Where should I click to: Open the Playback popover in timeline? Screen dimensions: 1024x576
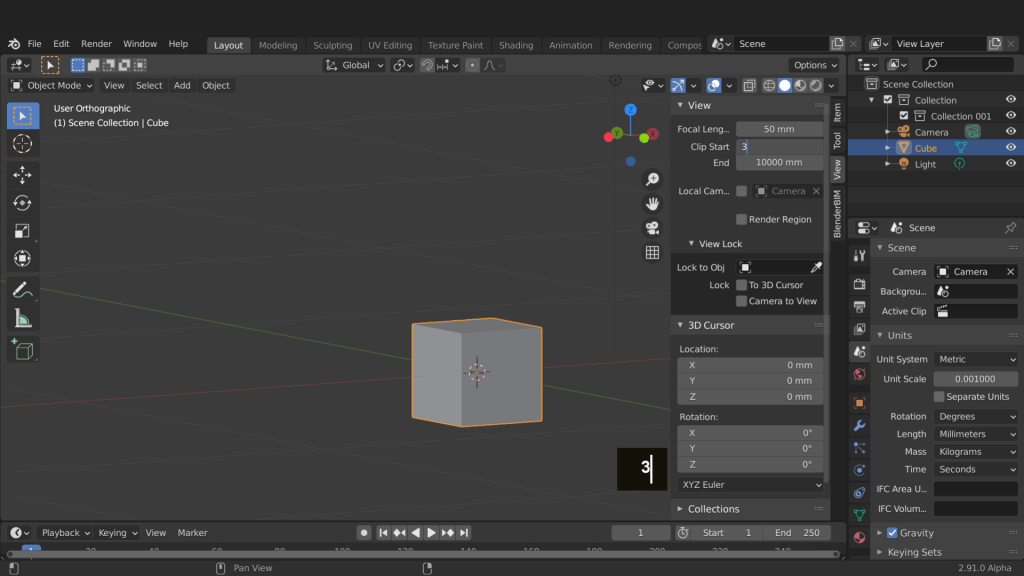pyautogui.click(x=66, y=533)
